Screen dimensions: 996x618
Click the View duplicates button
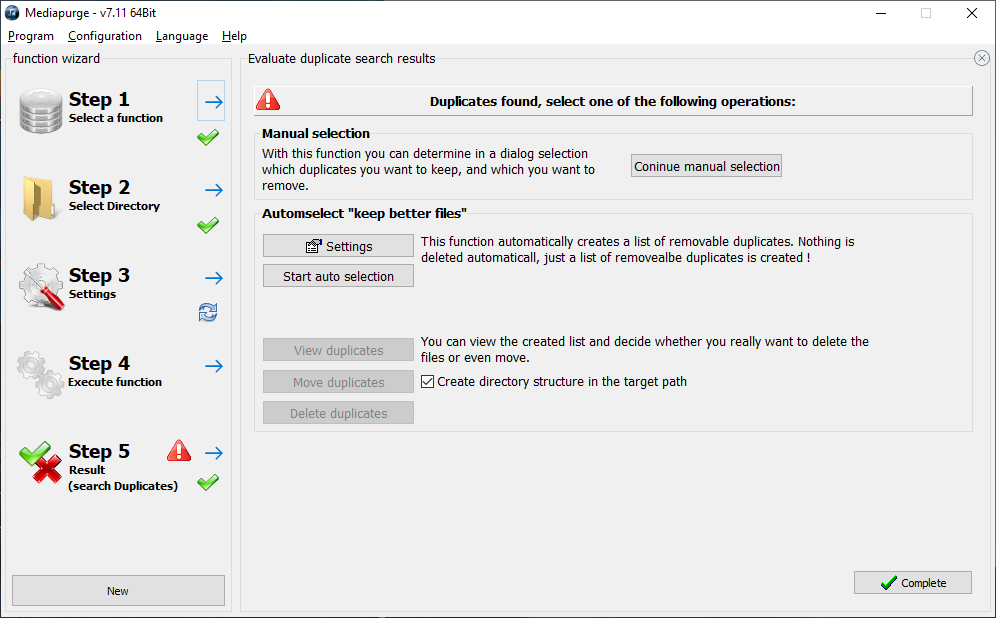pos(339,350)
